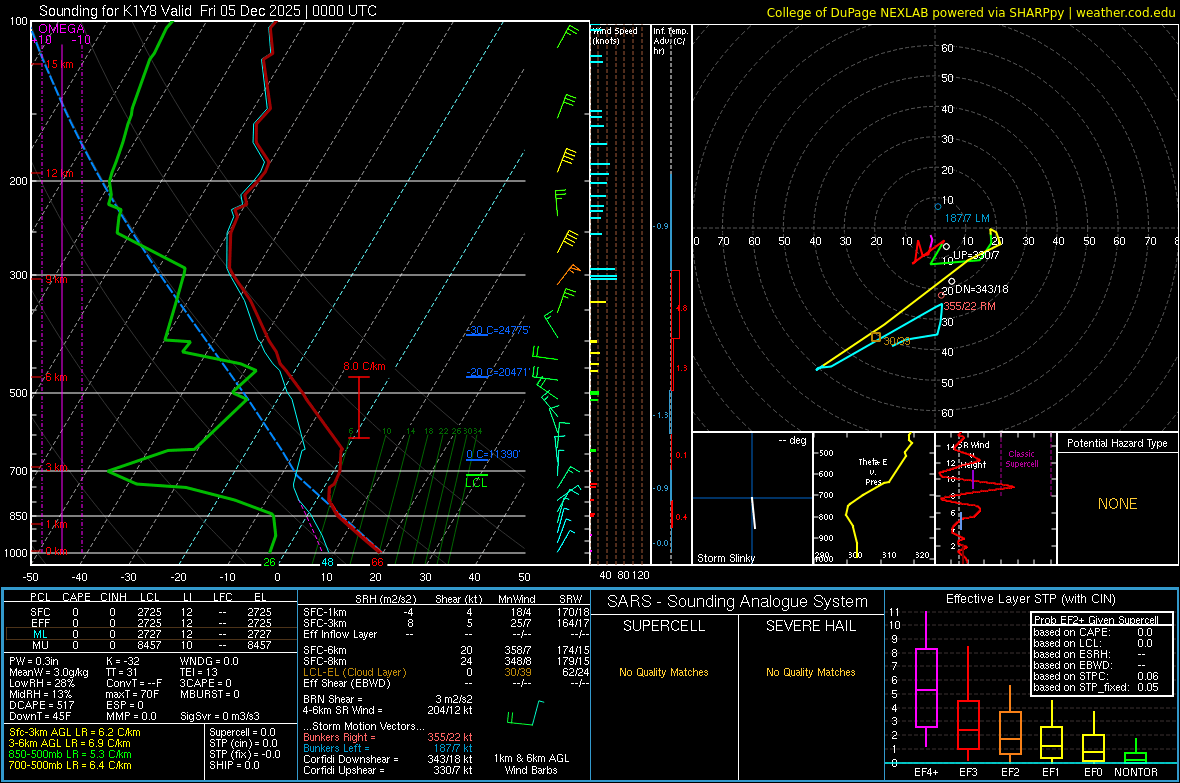Click the maxT = 70F value
Image resolution: width=1180 pixels, height=783 pixels.
132,694
